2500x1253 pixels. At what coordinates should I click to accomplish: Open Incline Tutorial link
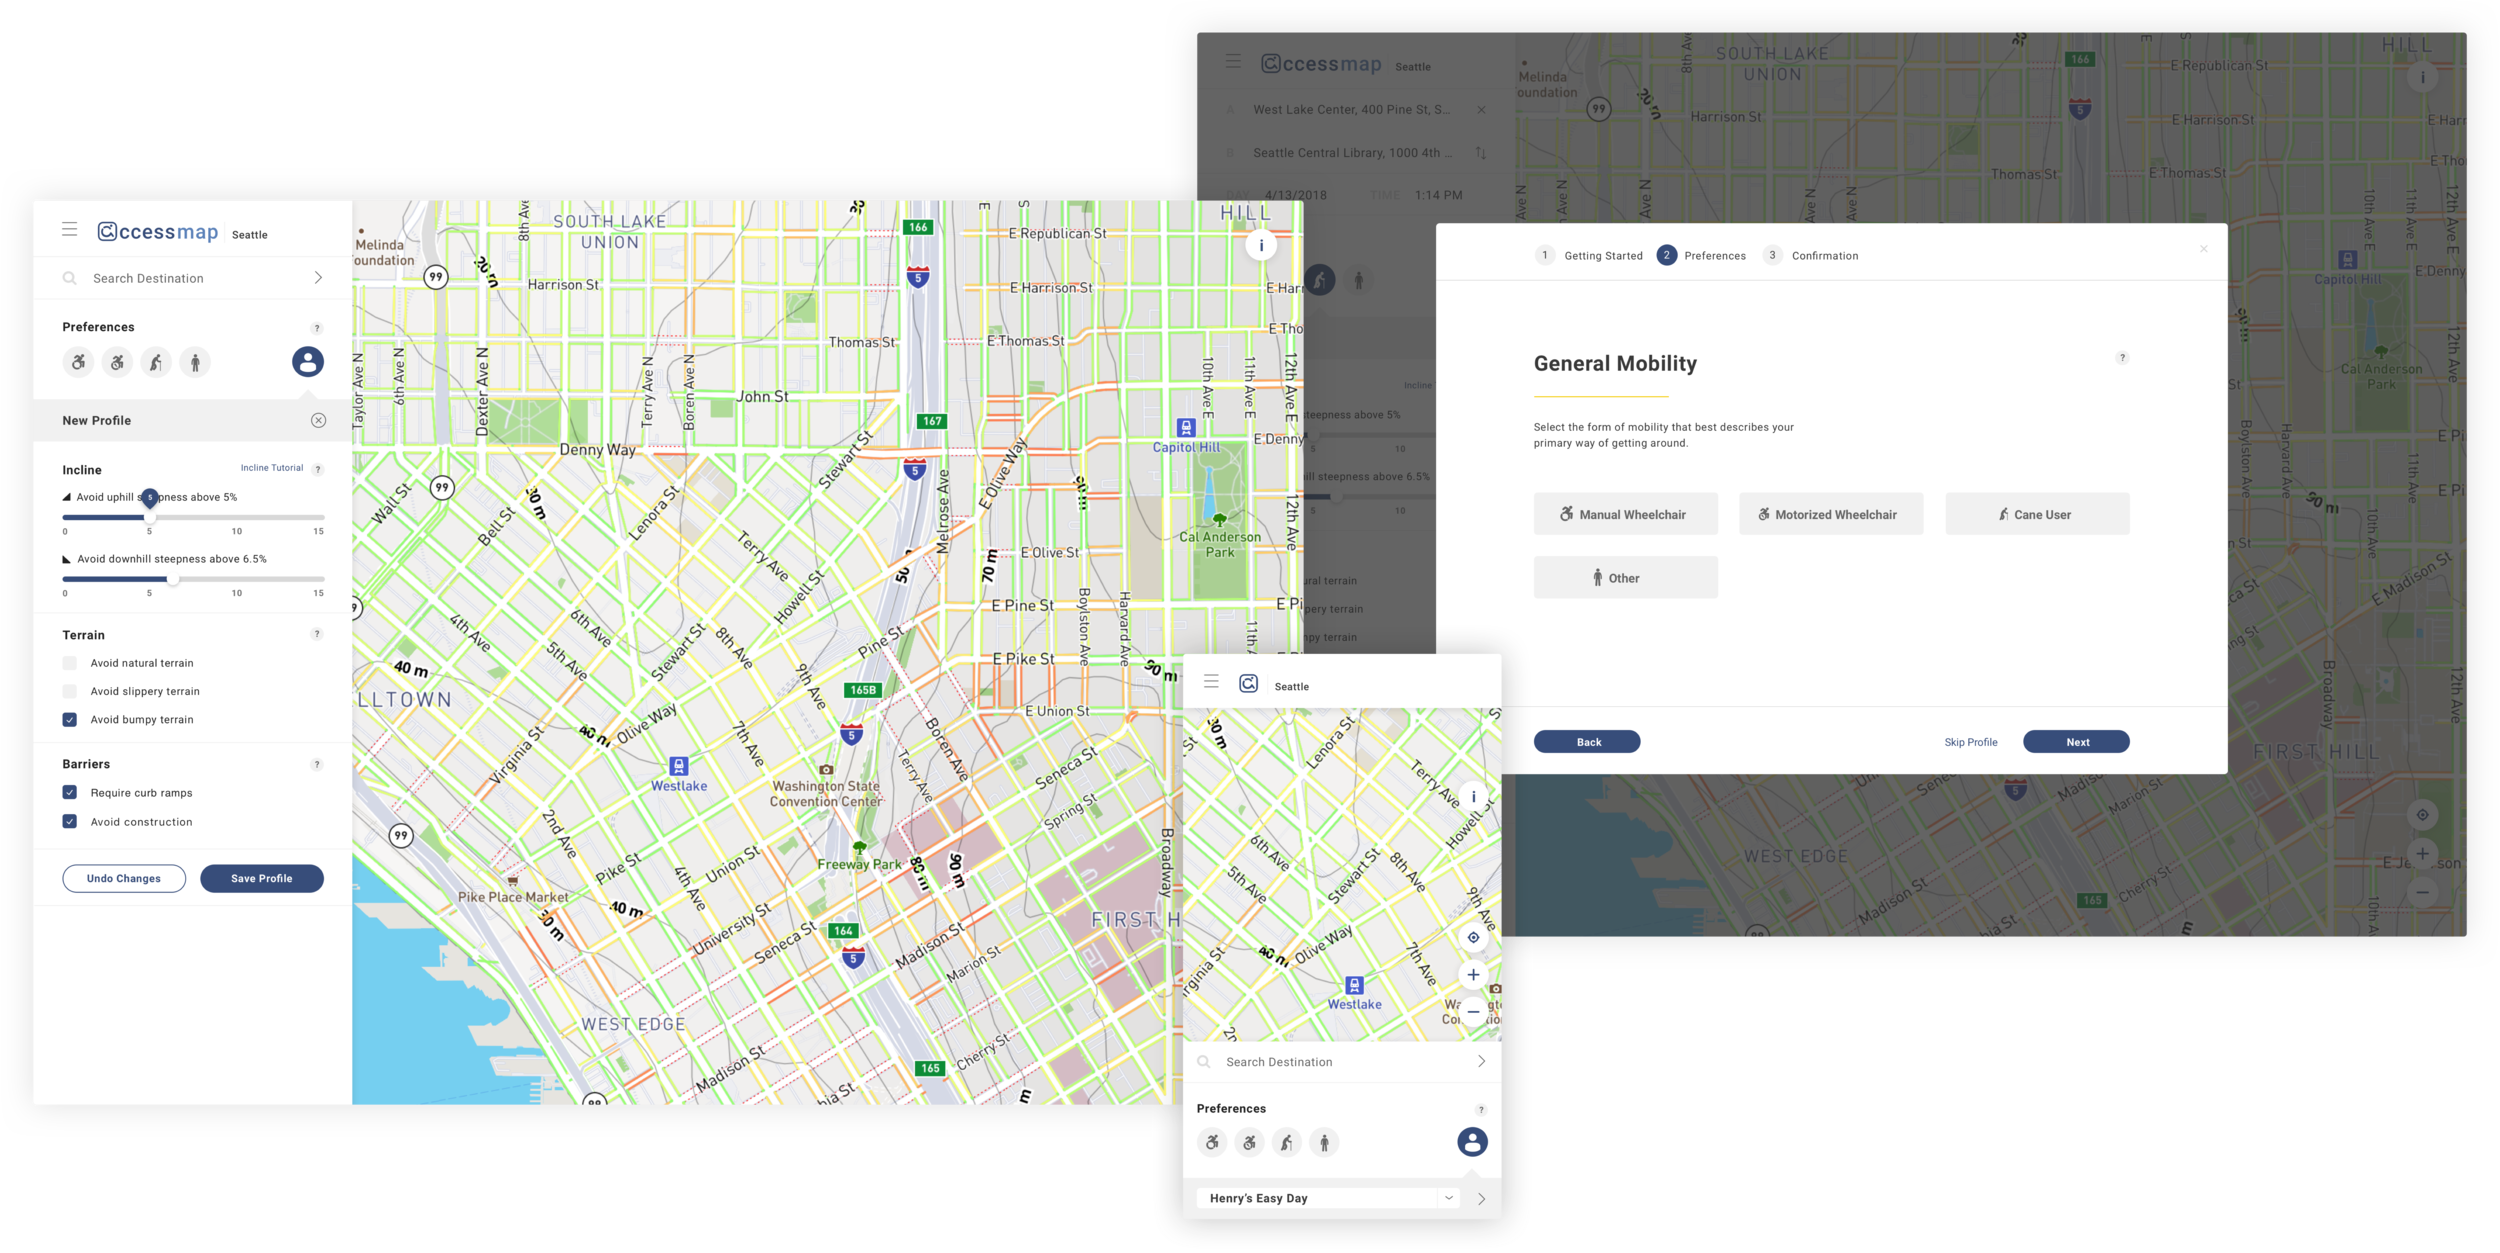pos(271,468)
